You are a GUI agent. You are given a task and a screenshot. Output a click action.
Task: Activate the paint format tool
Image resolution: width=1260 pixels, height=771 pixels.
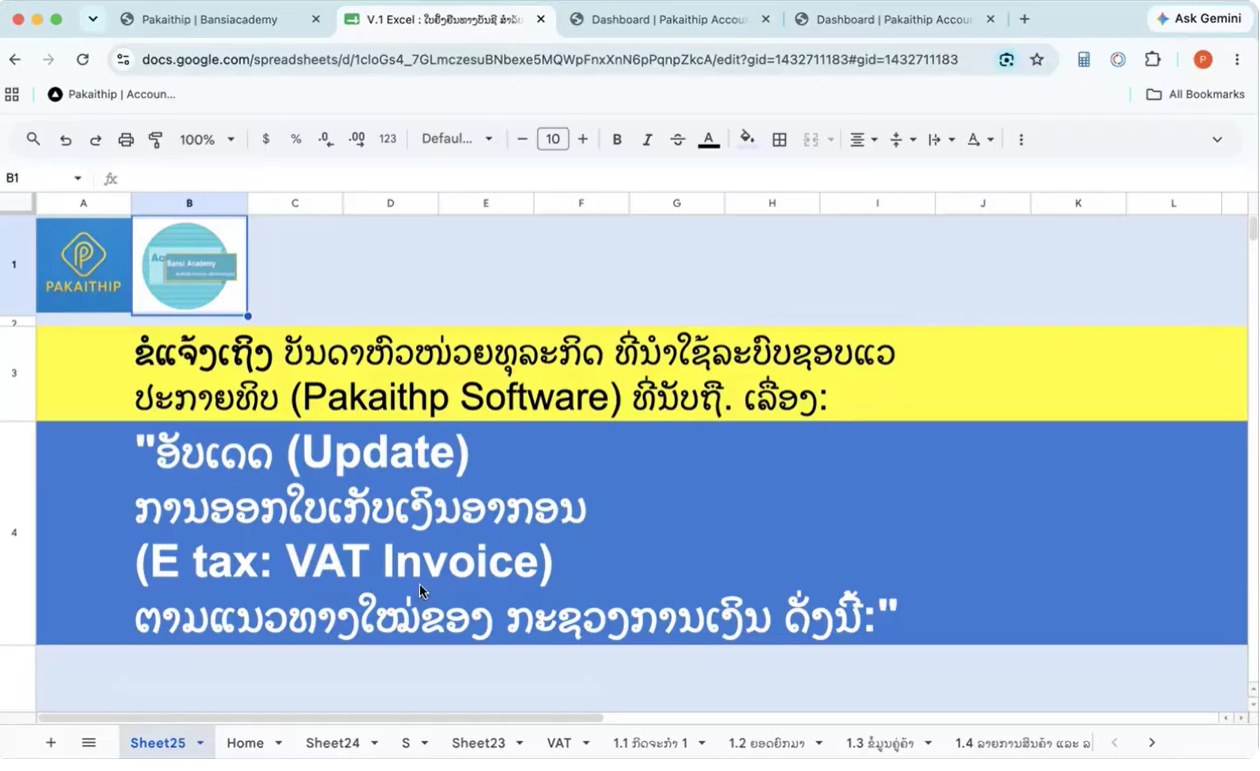(x=156, y=140)
